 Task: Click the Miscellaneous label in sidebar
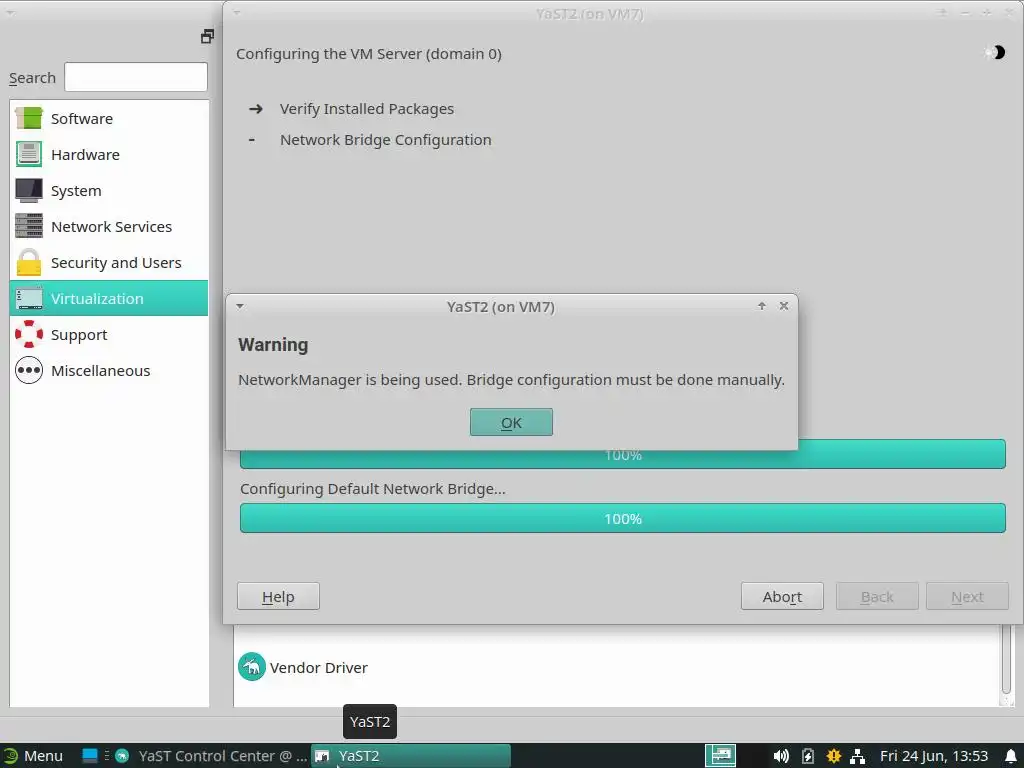100,370
